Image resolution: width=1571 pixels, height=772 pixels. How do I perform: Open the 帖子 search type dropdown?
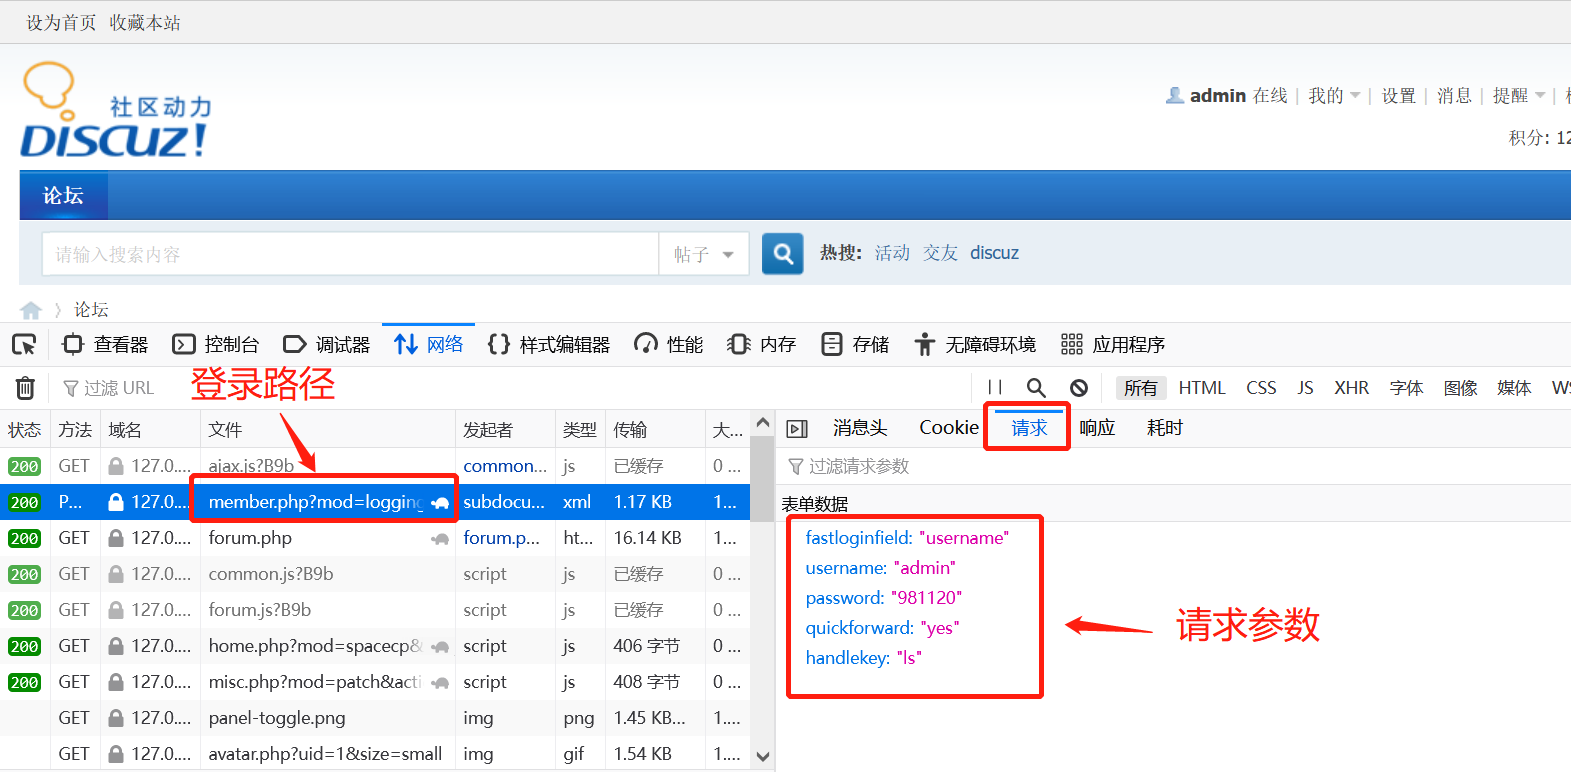pos(704,254)
